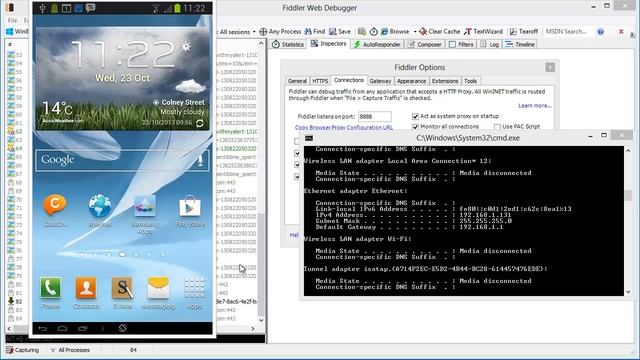
Task: Close the Fiddler Options panel
Action: (x=550, y=67)
